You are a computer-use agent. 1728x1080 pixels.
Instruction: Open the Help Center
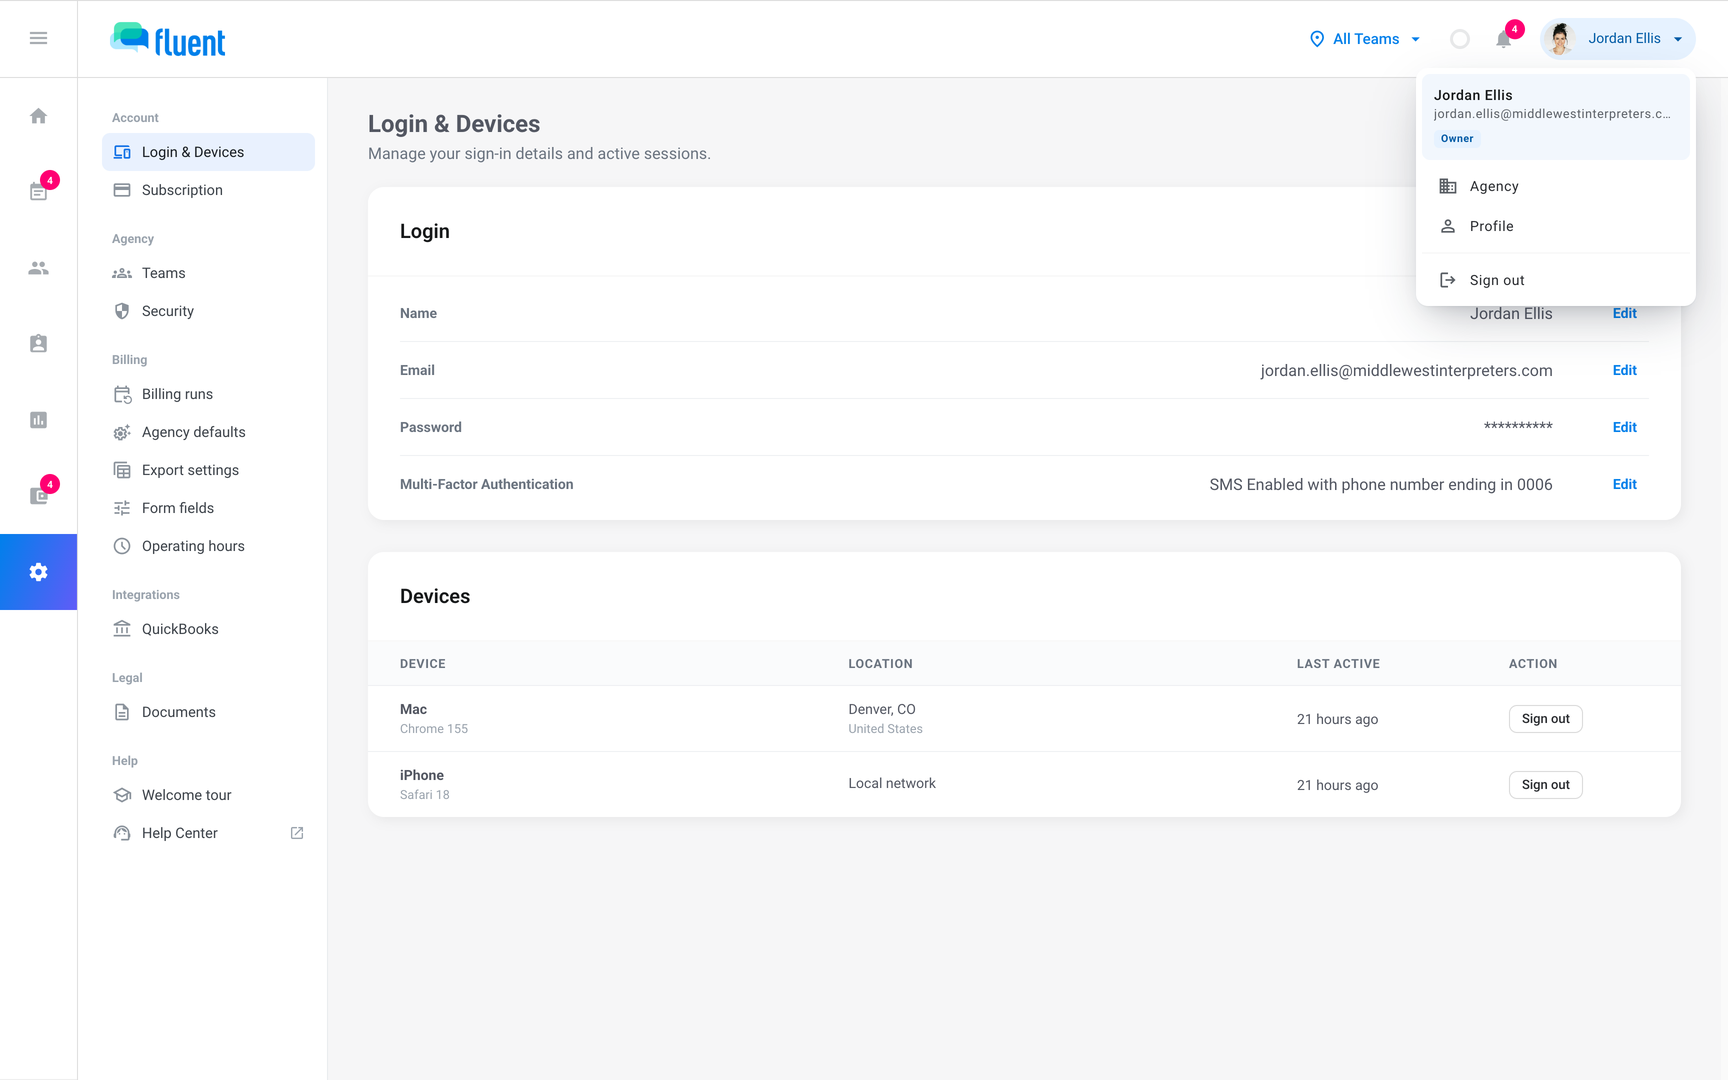point(208,833)
